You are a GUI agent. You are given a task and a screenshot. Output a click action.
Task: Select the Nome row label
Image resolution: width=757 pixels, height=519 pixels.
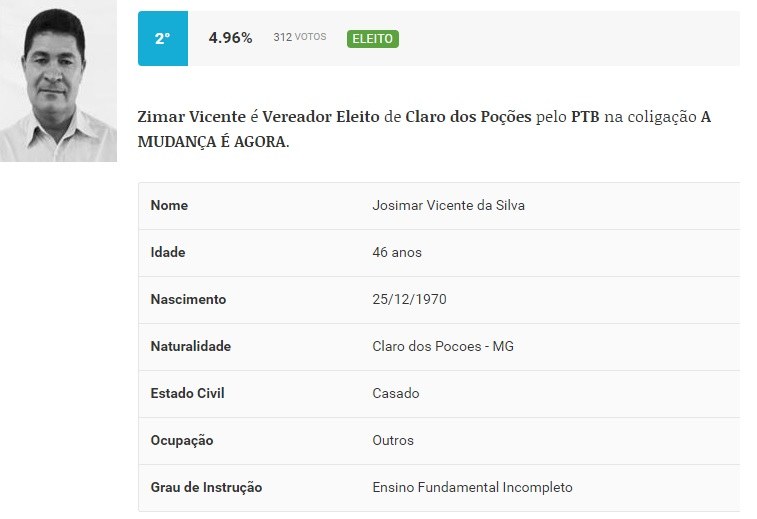click(169, 206)
